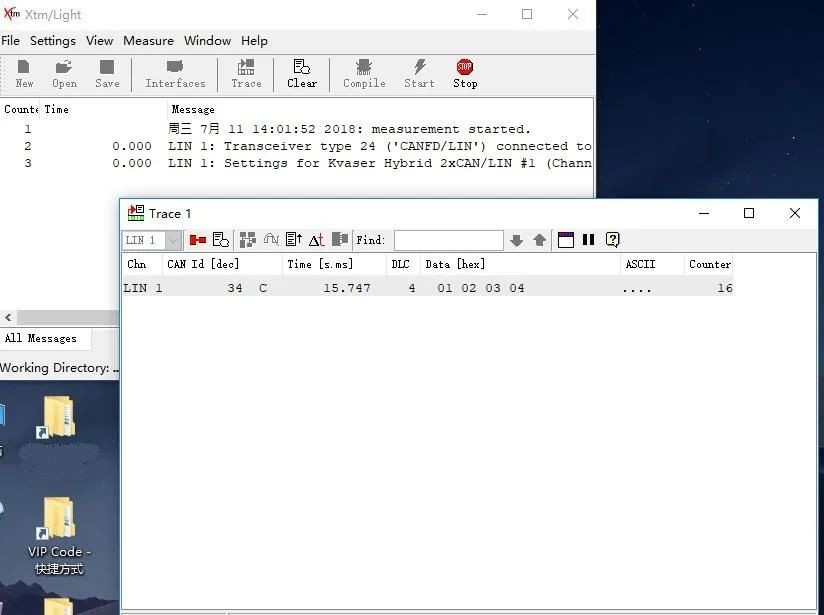Click the Interfaces toolbar icon
Viewport: 824px width, 615px height.
[175, 74]
